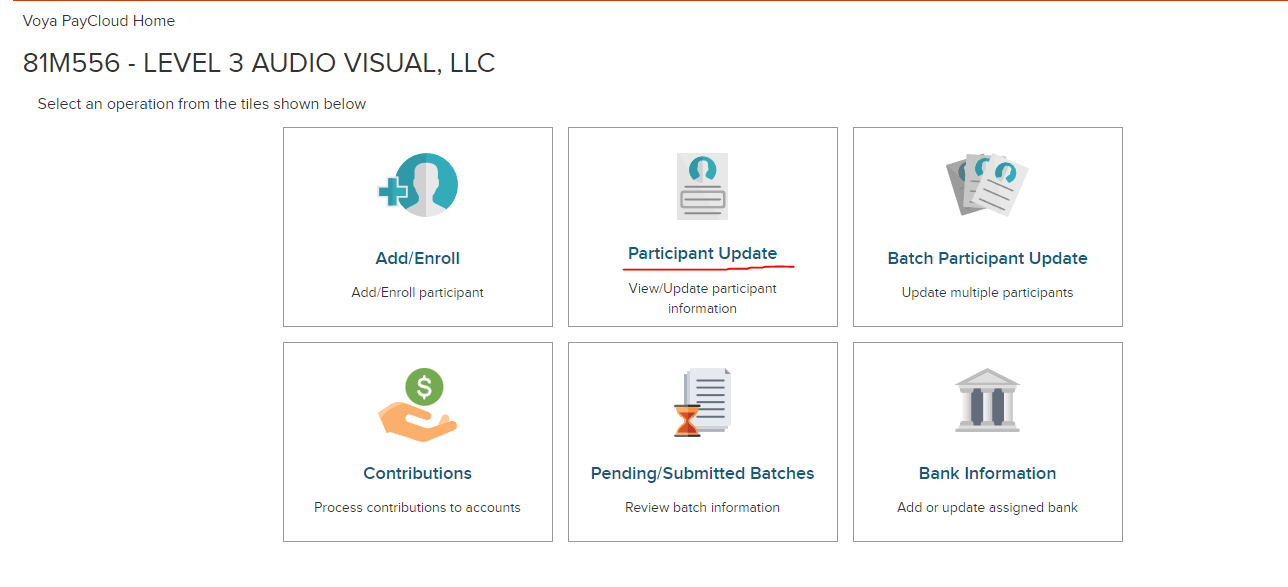Select the Batch Participant Update documents icon
The height and width of the screenshot is (587, 1288).
[987, 184]
